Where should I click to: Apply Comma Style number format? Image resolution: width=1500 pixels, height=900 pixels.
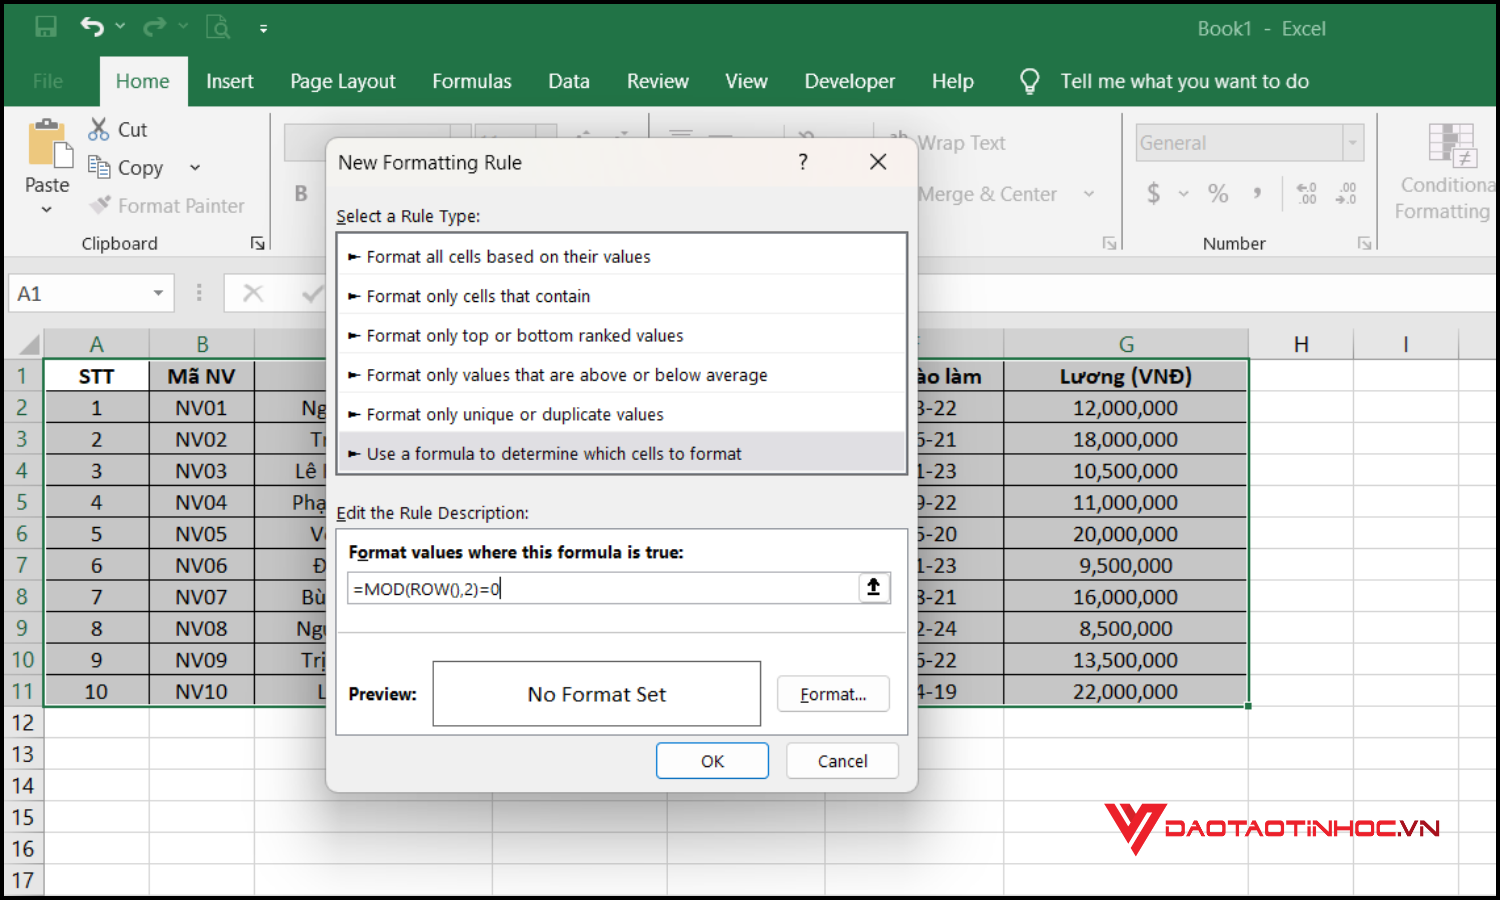tap(1257, 193)
